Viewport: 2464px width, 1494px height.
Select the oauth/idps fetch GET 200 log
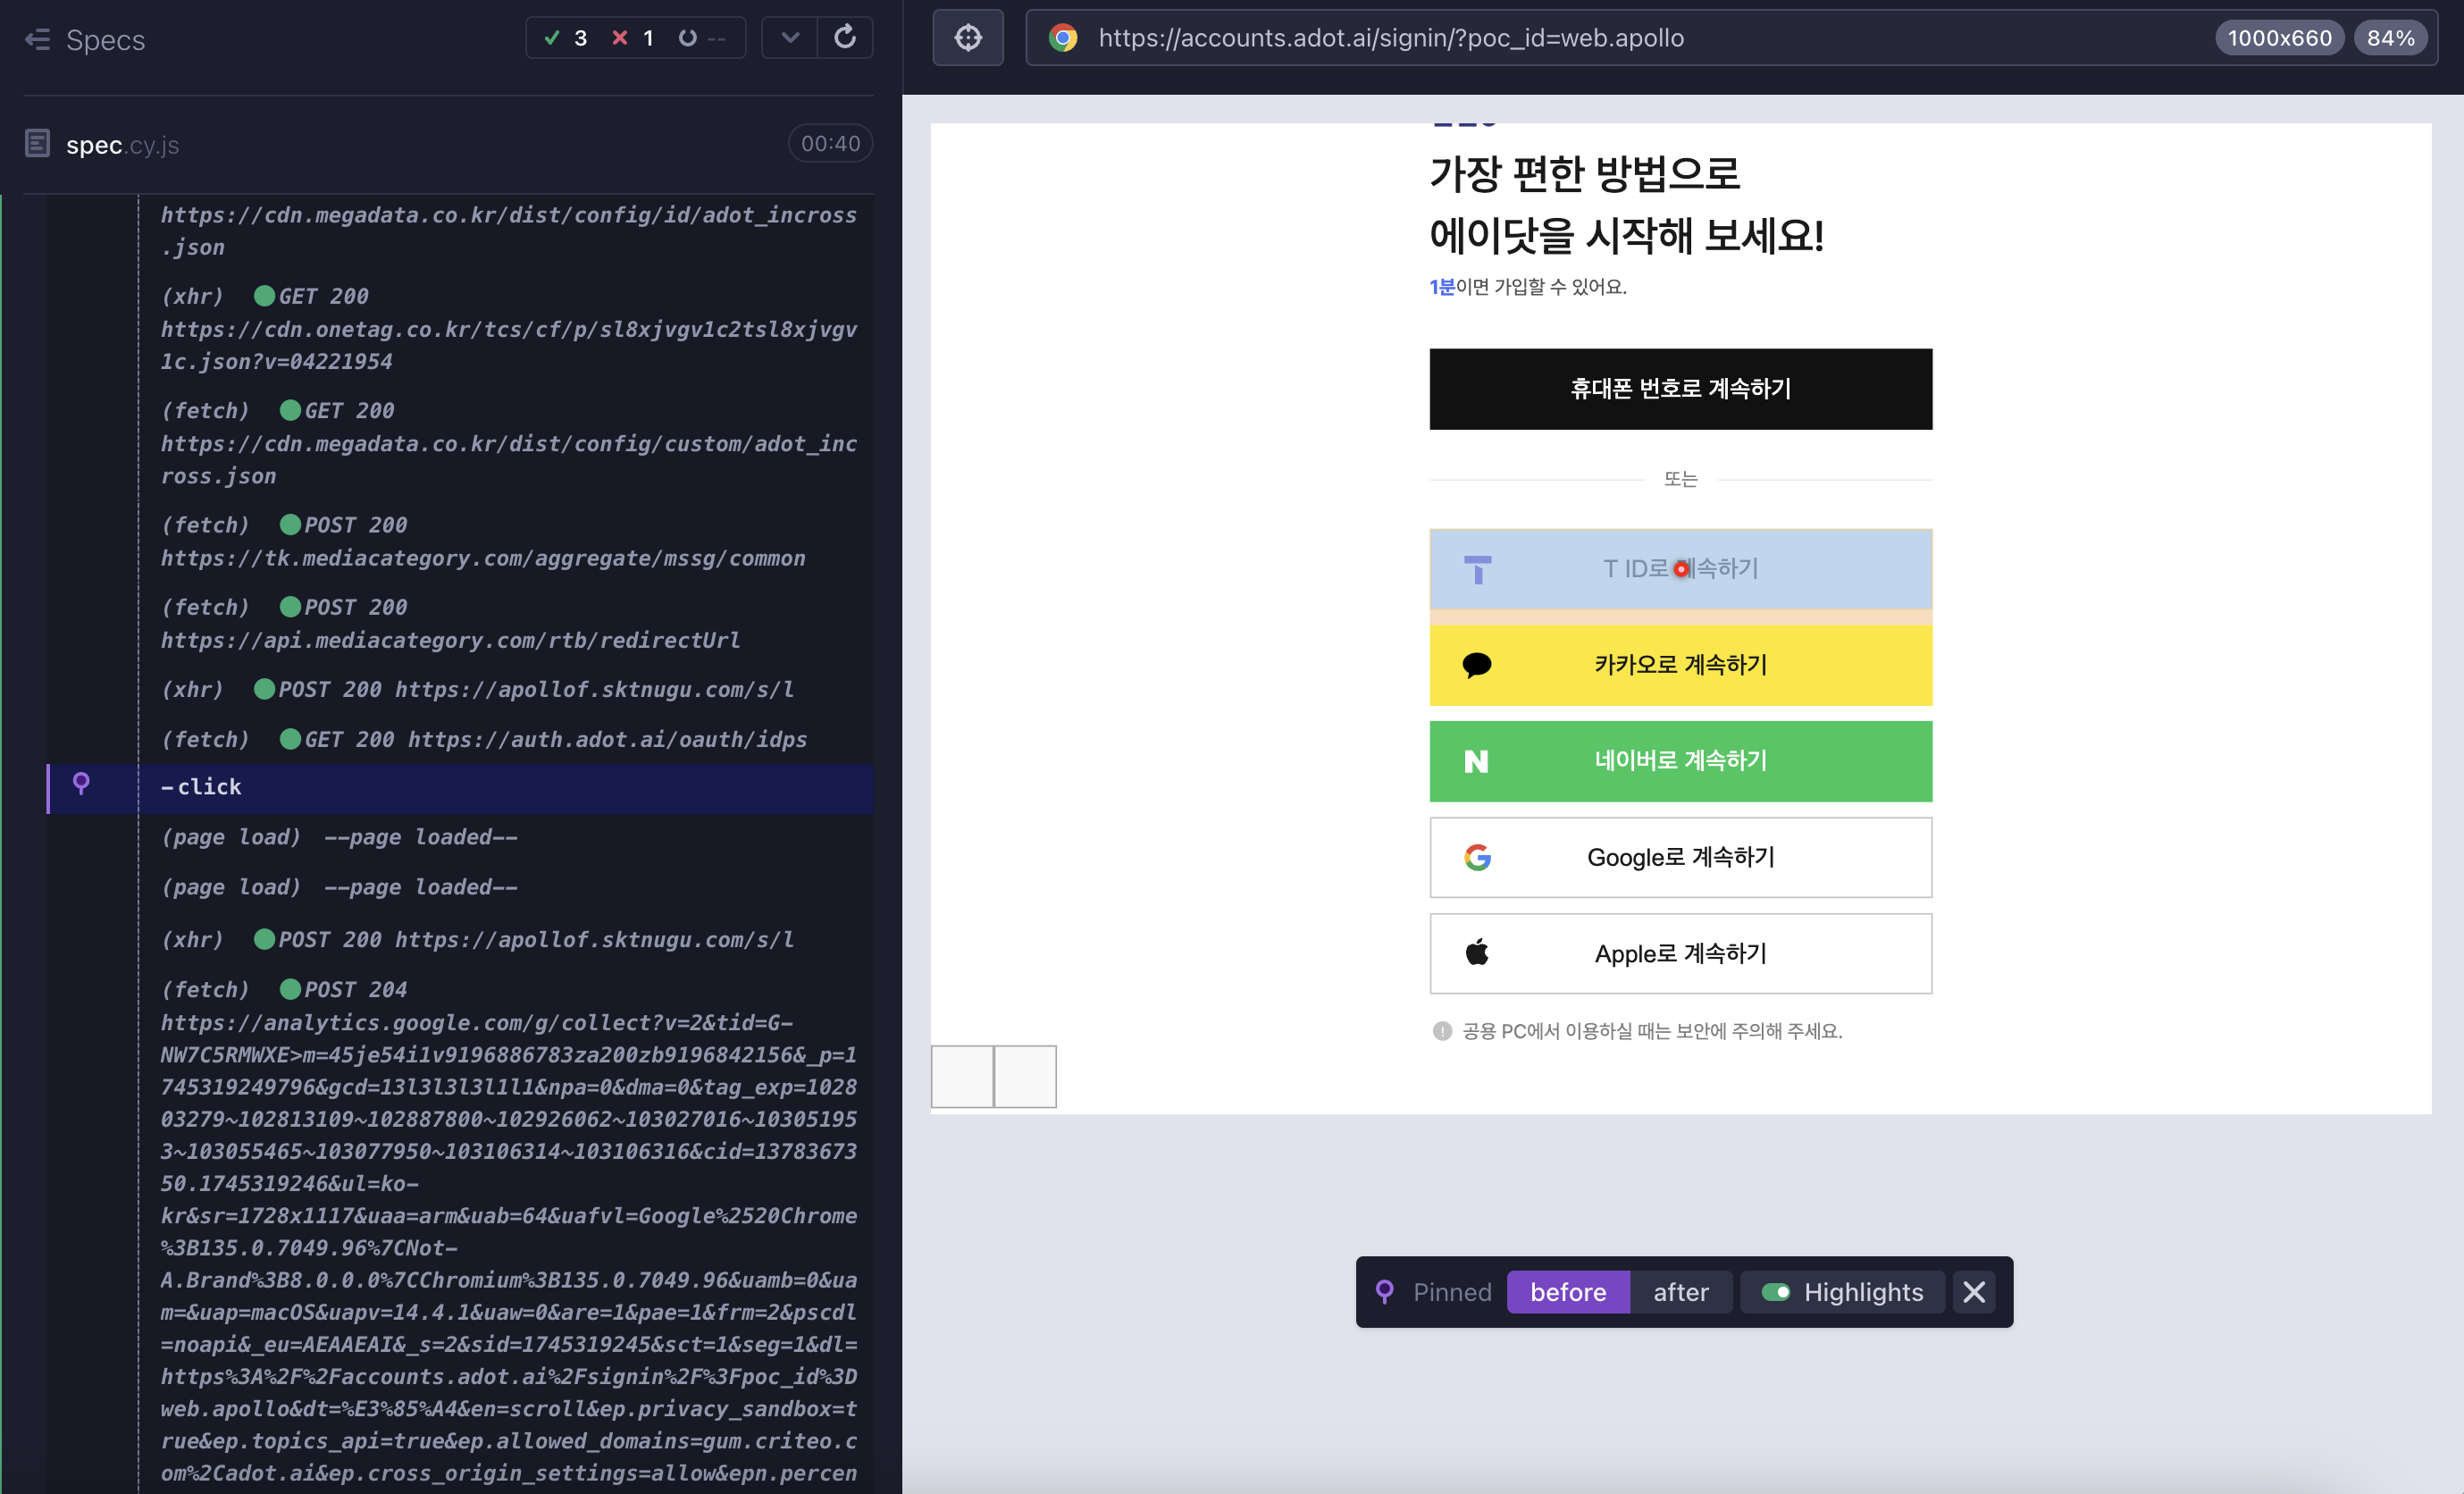484,740
